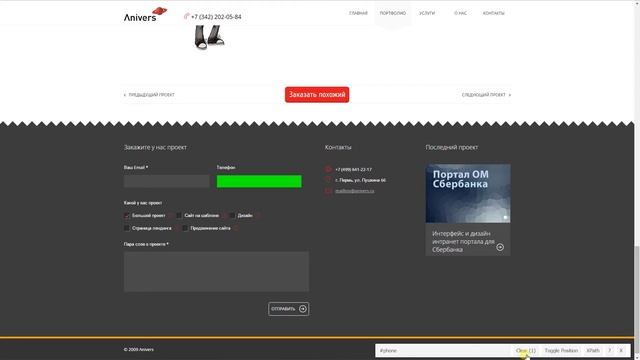The image size is (640, 360).
Task: Open the Услуги menu item
Action: (427, 13)
